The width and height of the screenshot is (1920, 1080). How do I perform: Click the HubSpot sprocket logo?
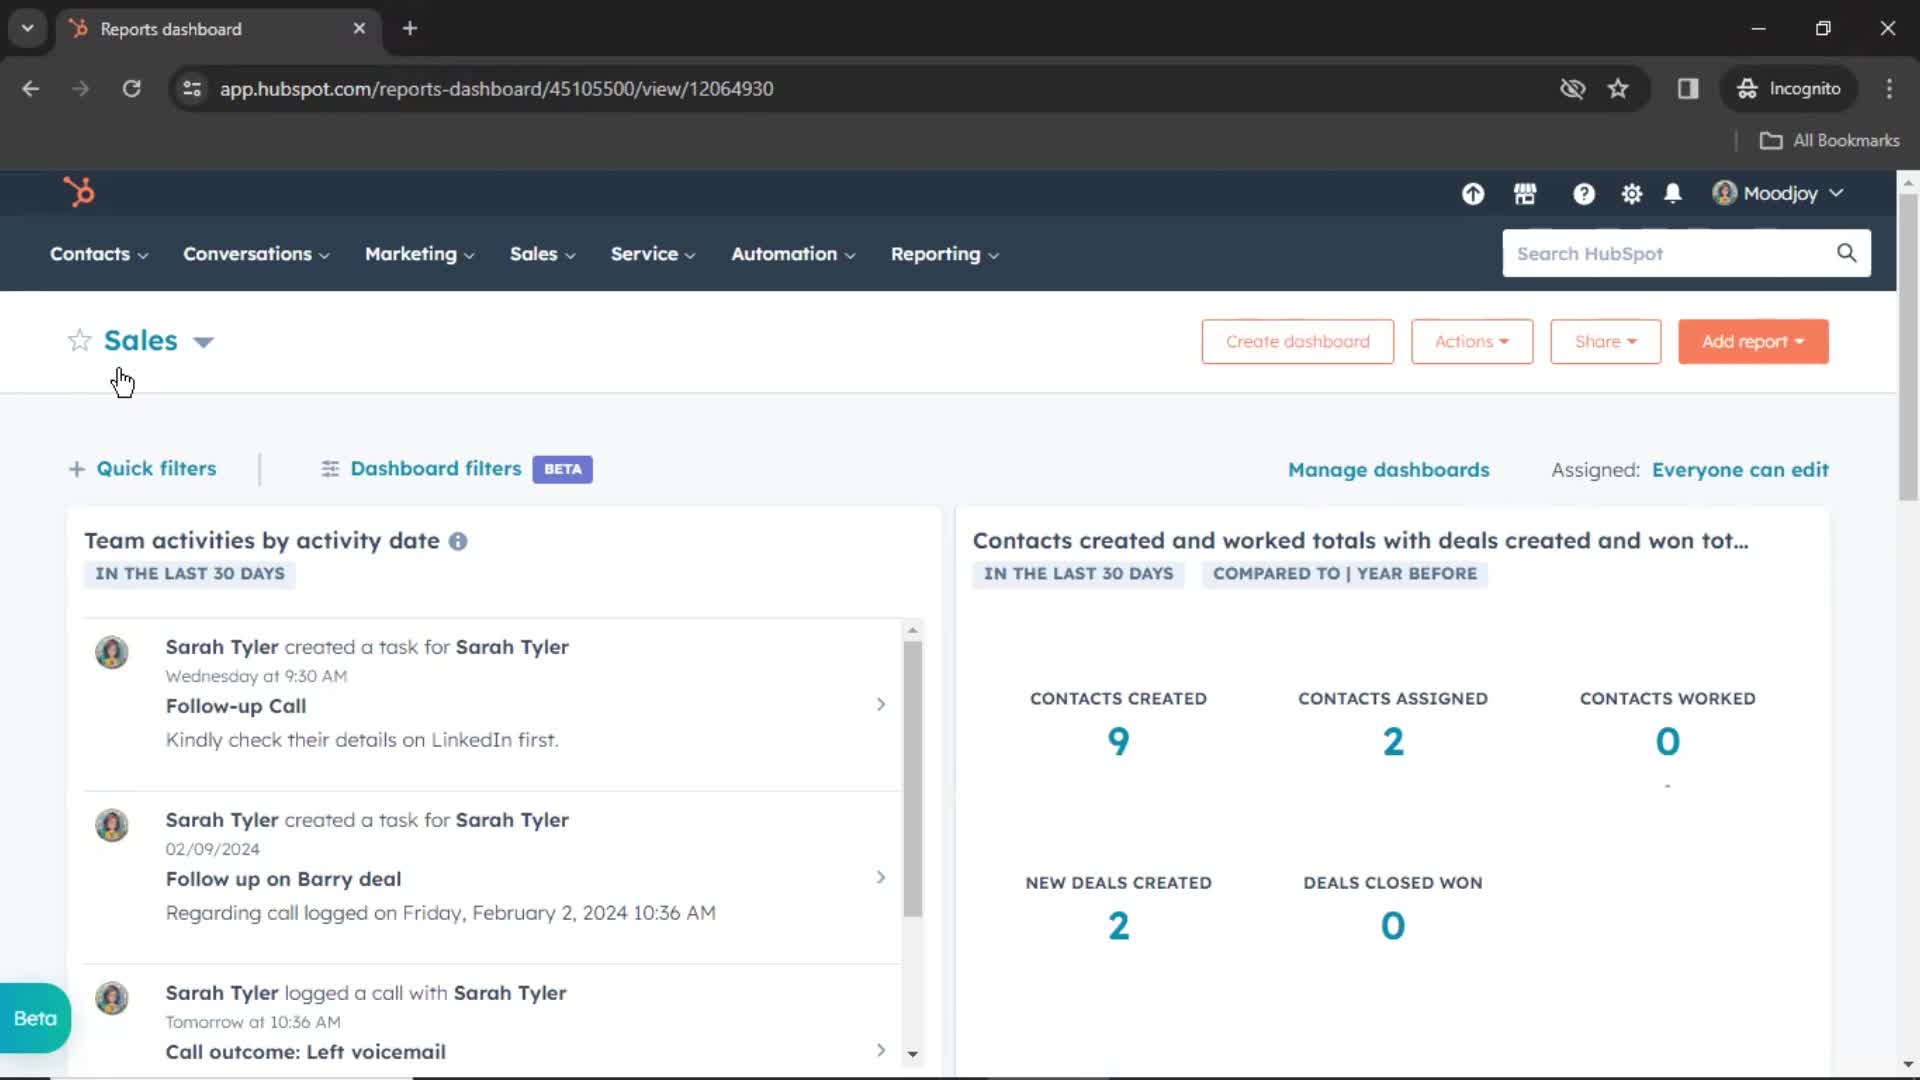(x=79, y=192)
